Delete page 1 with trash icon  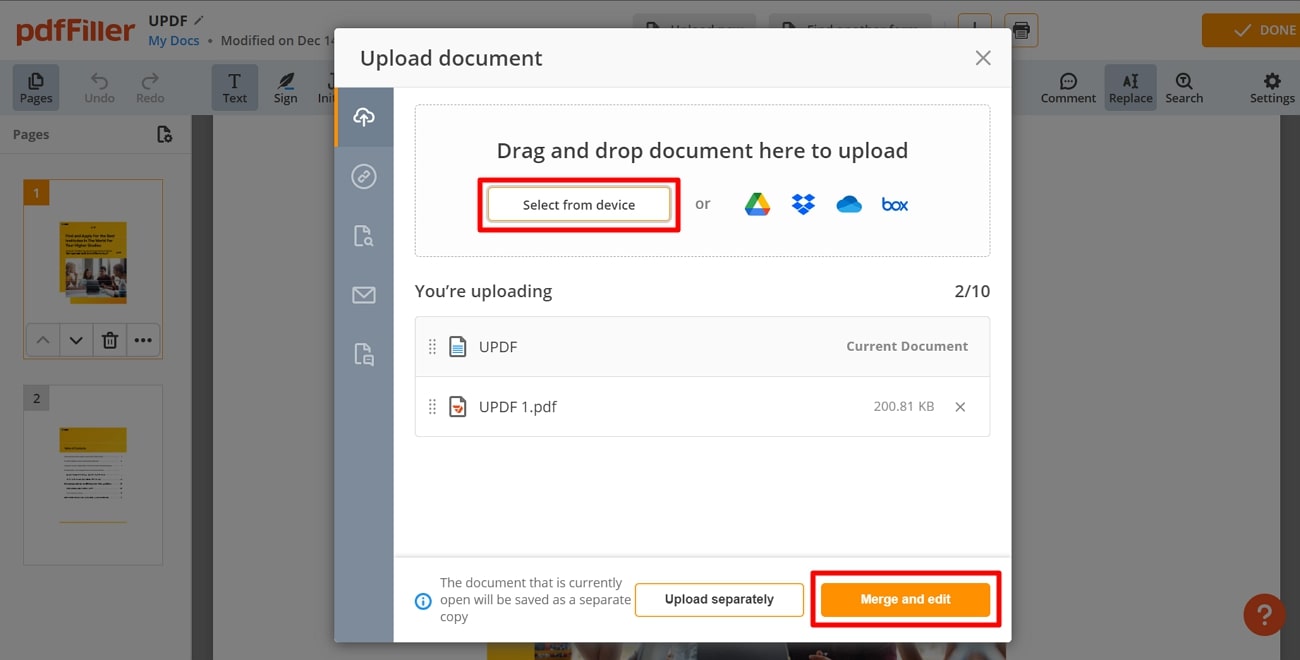109,340
